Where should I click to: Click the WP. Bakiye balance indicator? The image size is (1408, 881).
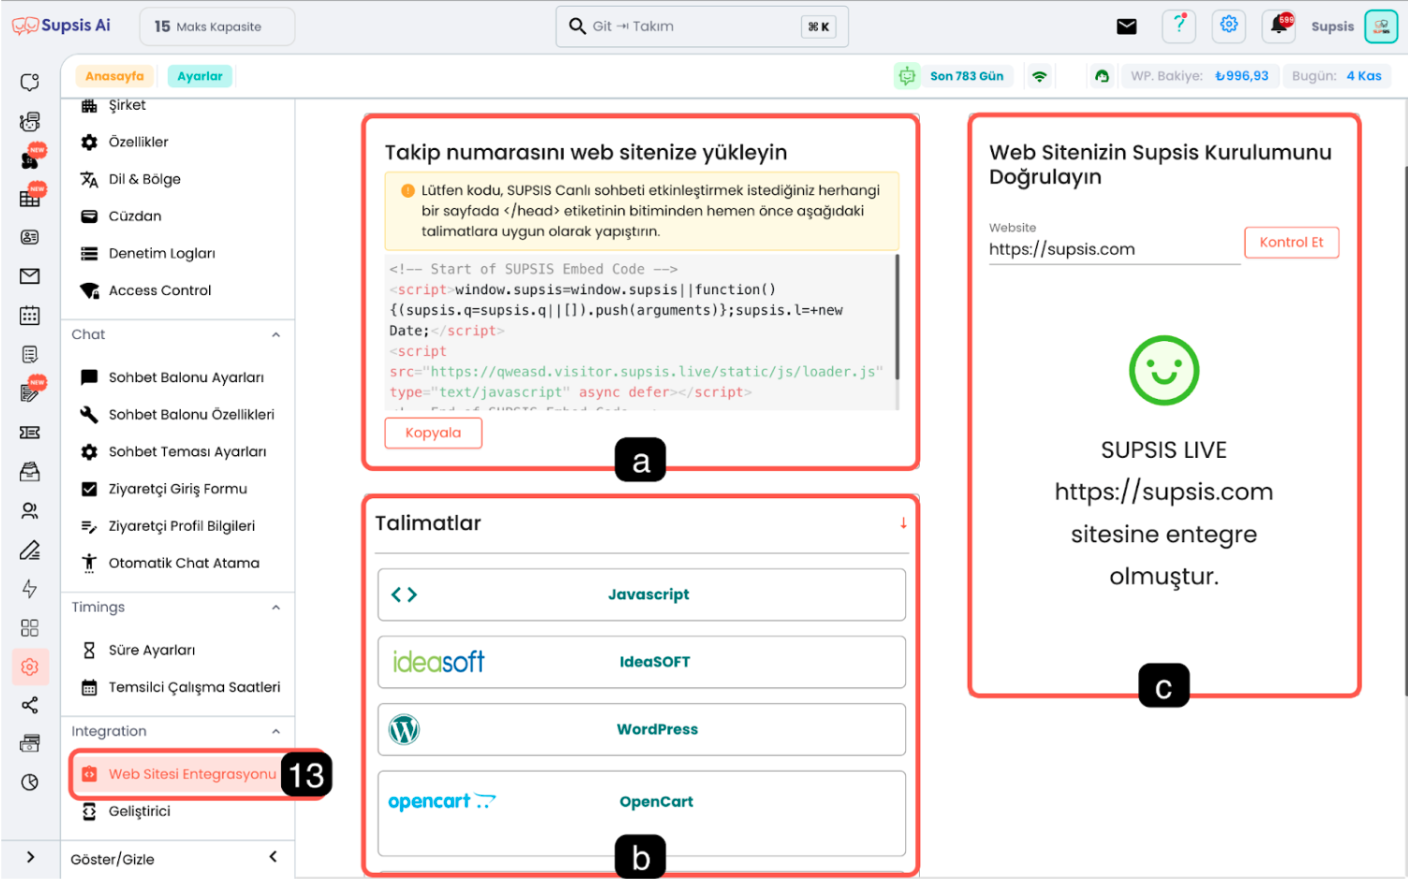coord(1200,76)
